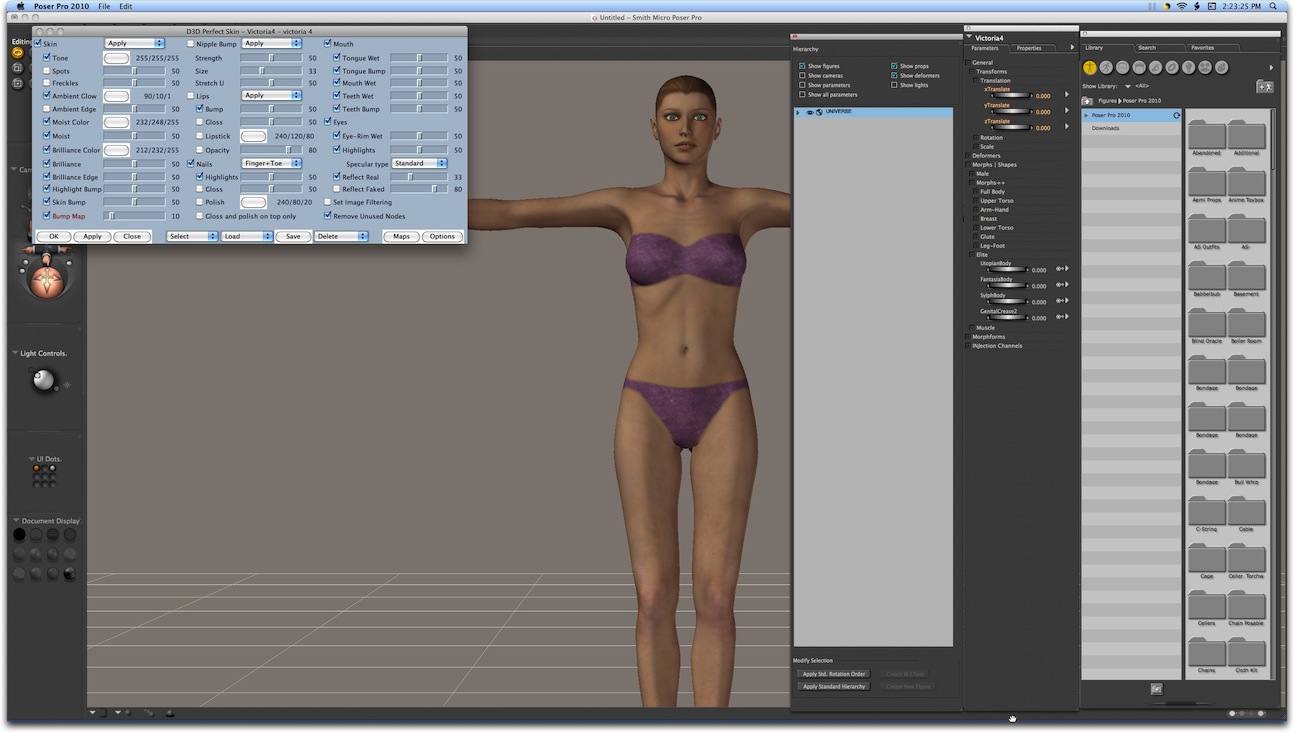
Task: Select the Figures library category icon
Action: click(1090, 67)
